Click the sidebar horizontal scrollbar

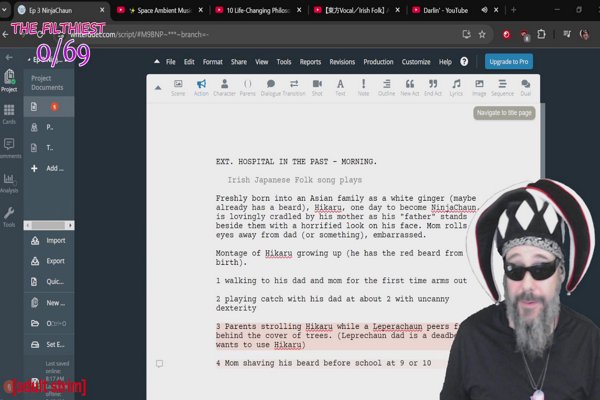point(49,225)
